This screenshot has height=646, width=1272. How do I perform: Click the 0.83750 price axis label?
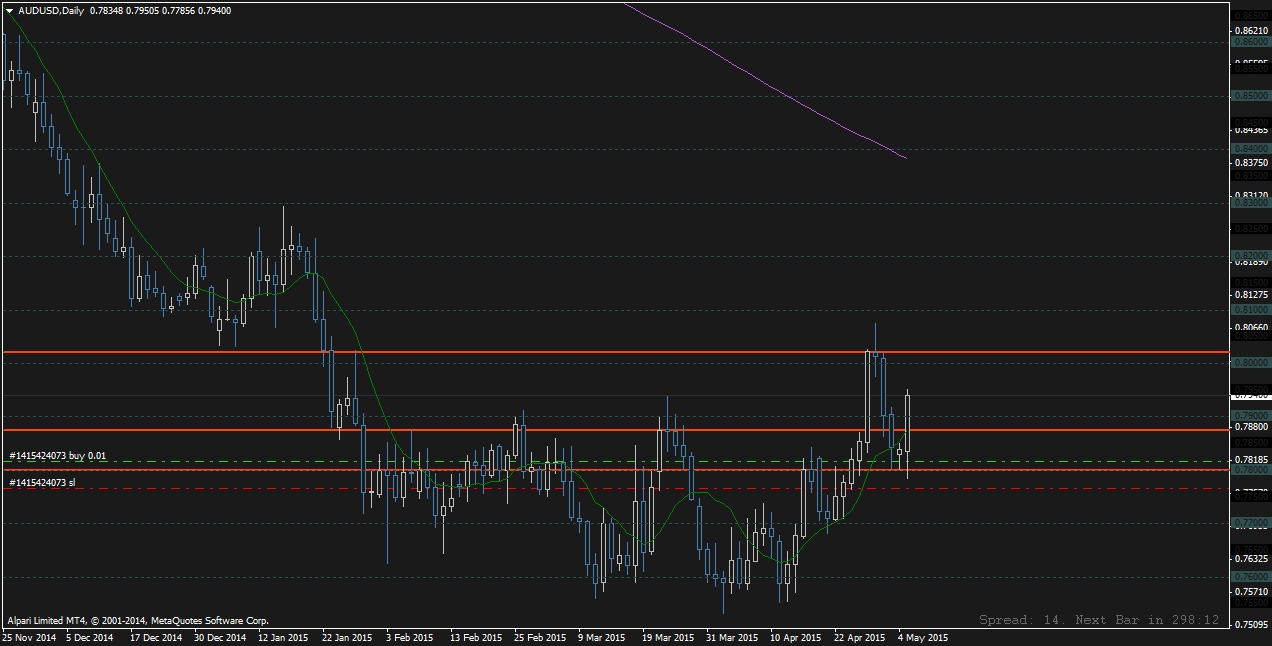[1250, 163]
